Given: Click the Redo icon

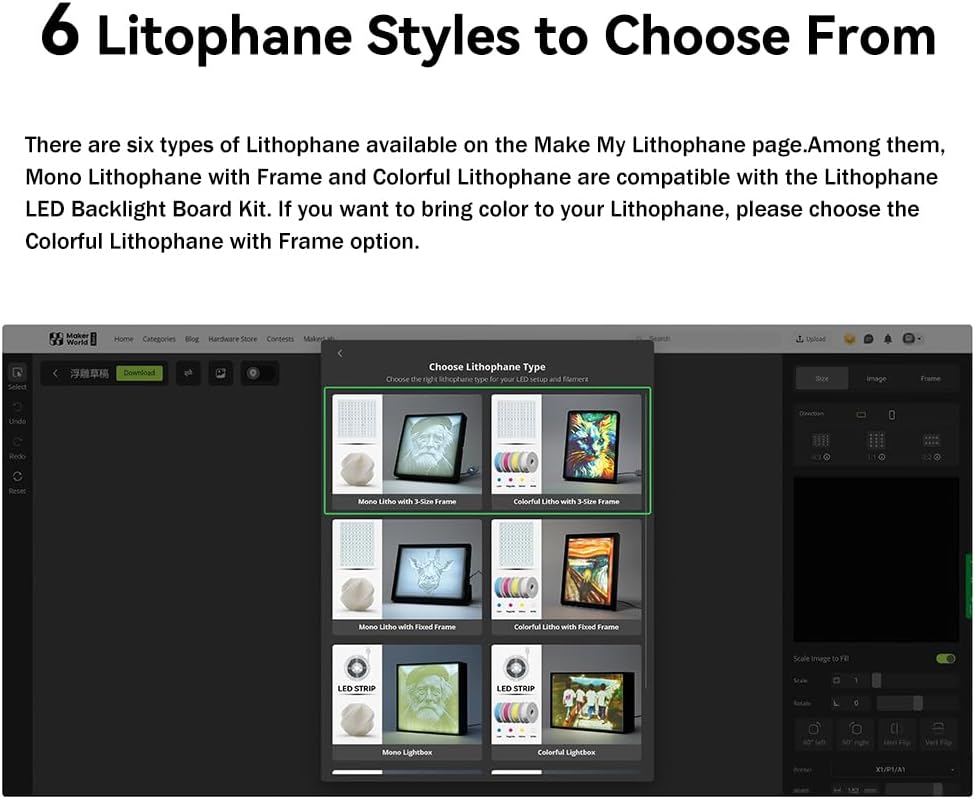Looking at the screenshot, I should [x=17, y=442].
